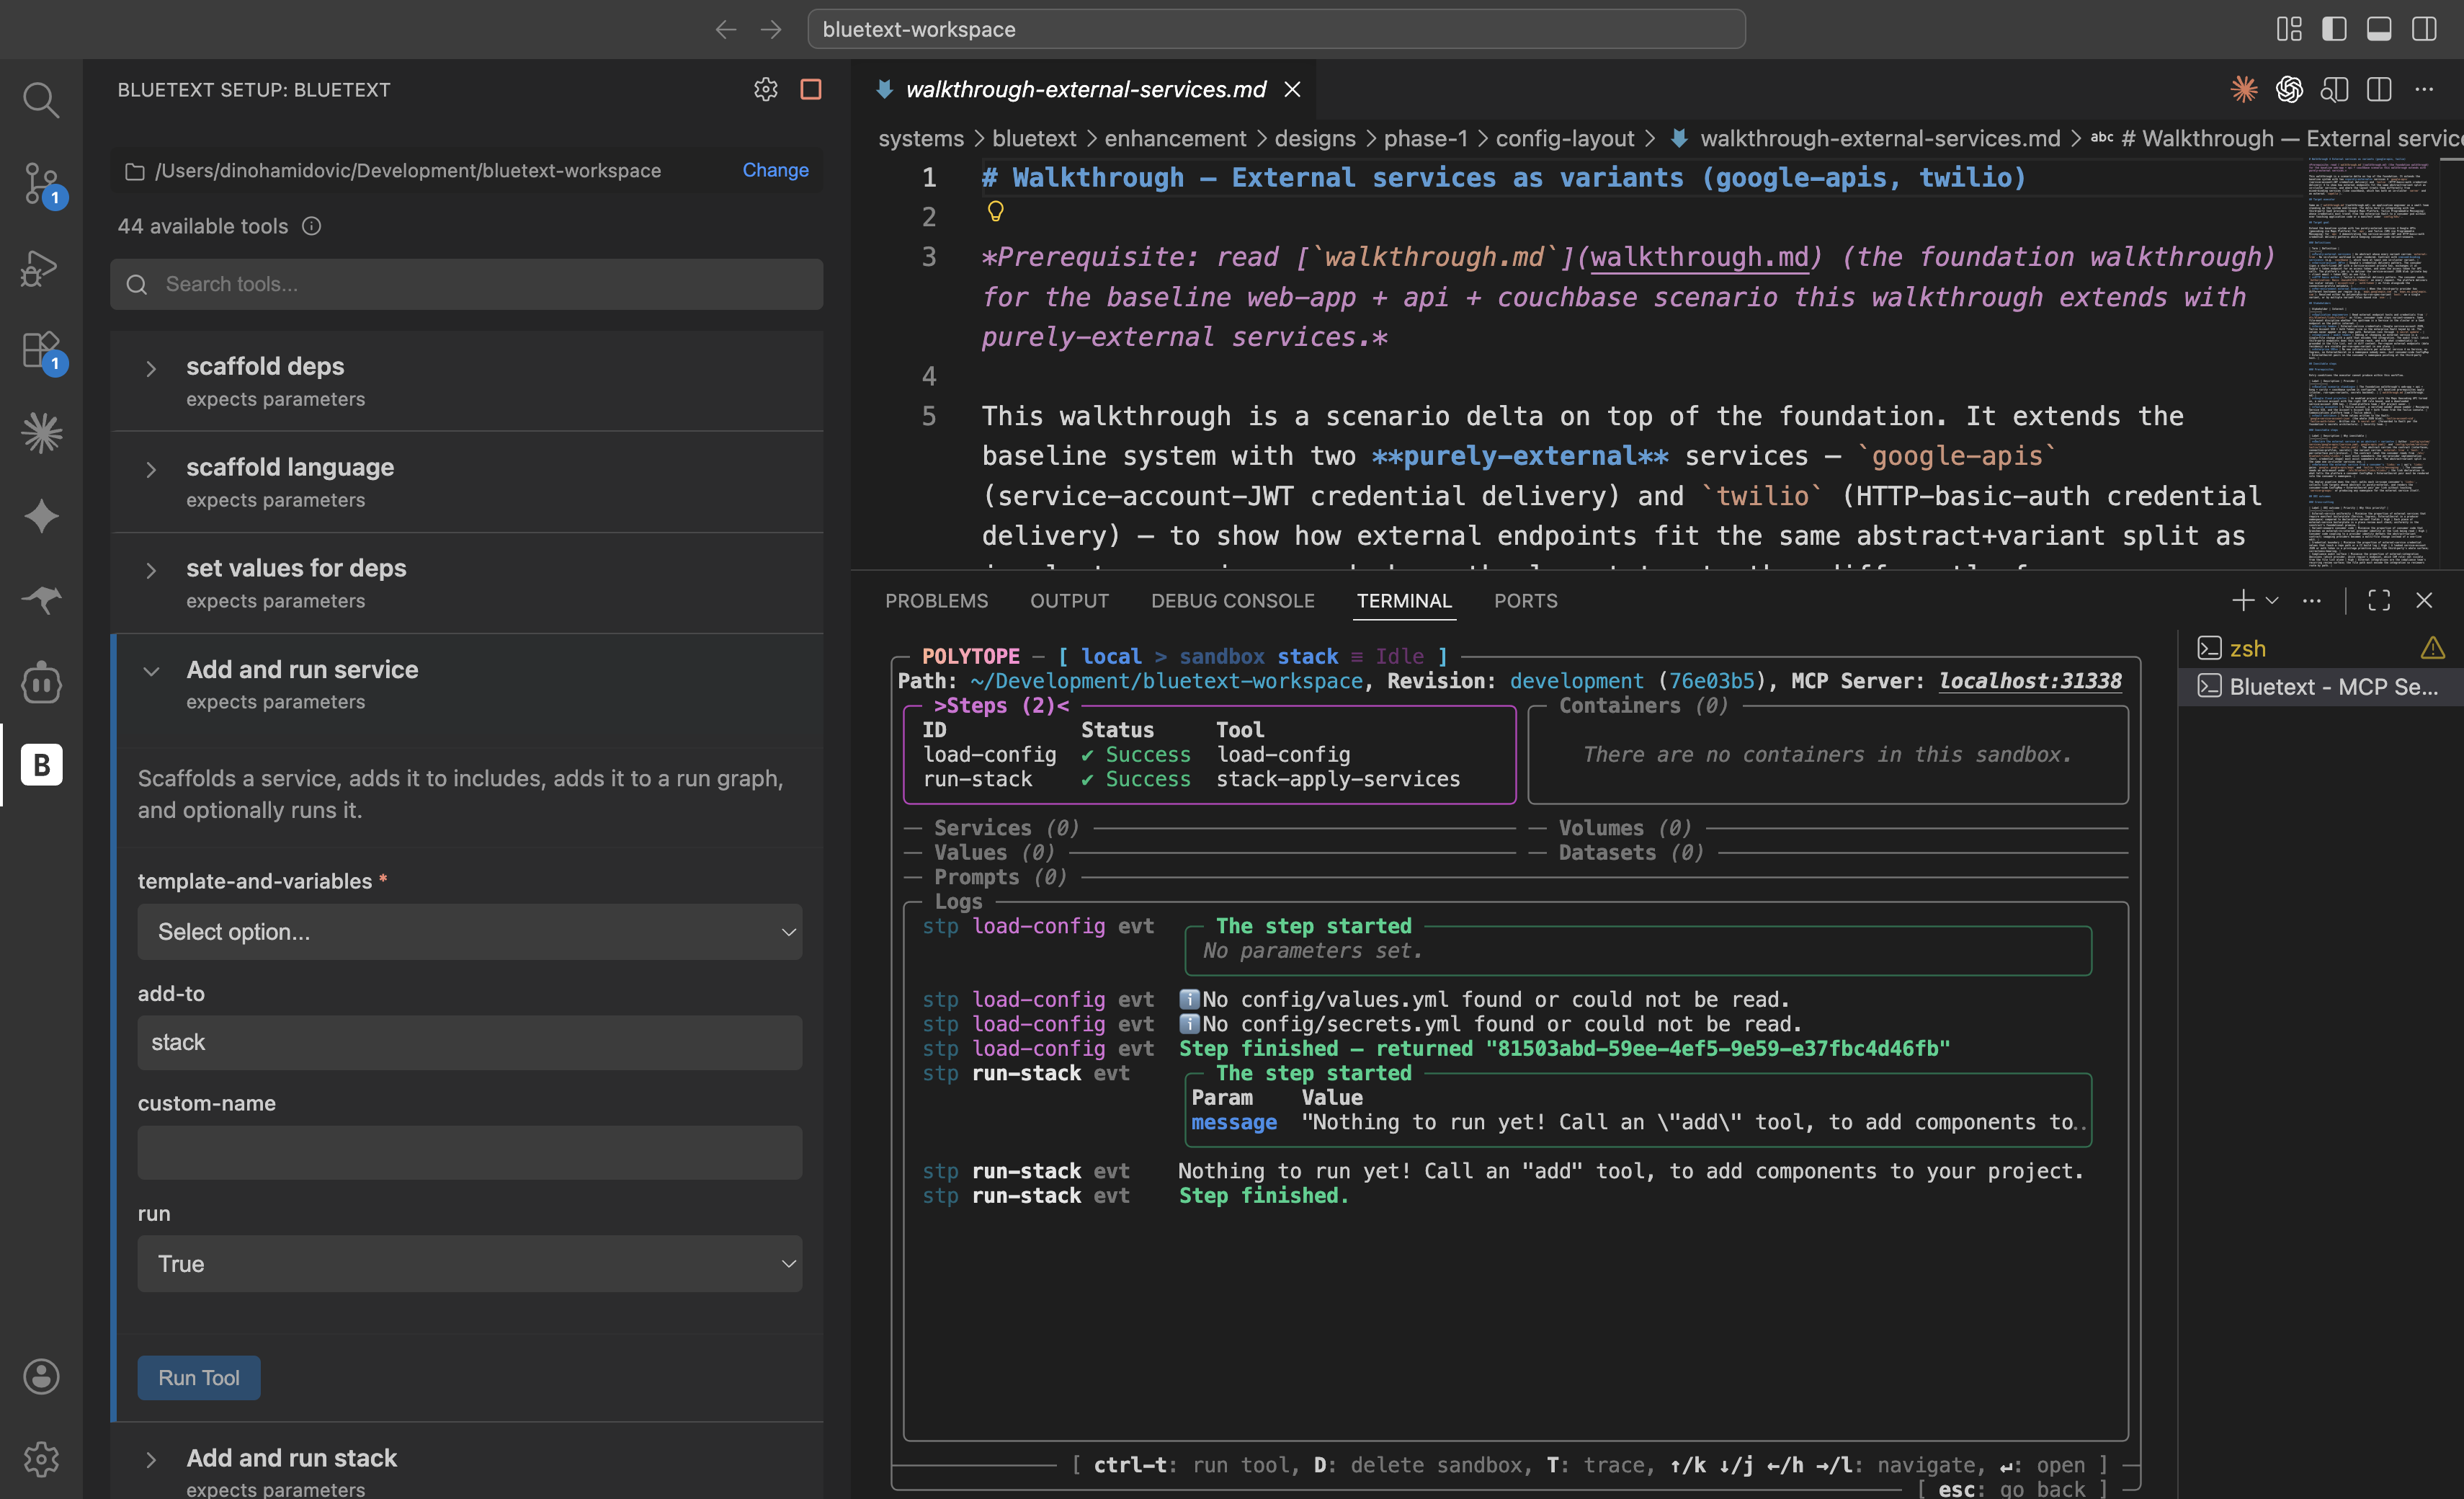Expand the scaffold language tool
Screen dimensions: 2464x1499
tap(467, 482)
